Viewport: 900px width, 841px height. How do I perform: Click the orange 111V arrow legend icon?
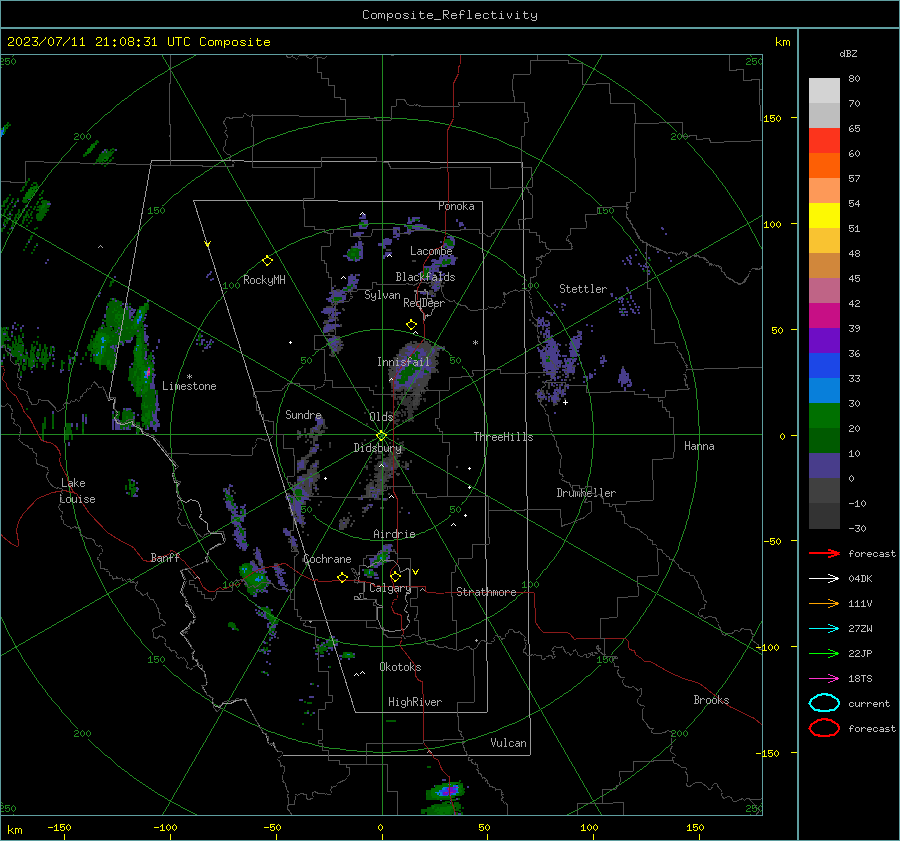[824, 603]
